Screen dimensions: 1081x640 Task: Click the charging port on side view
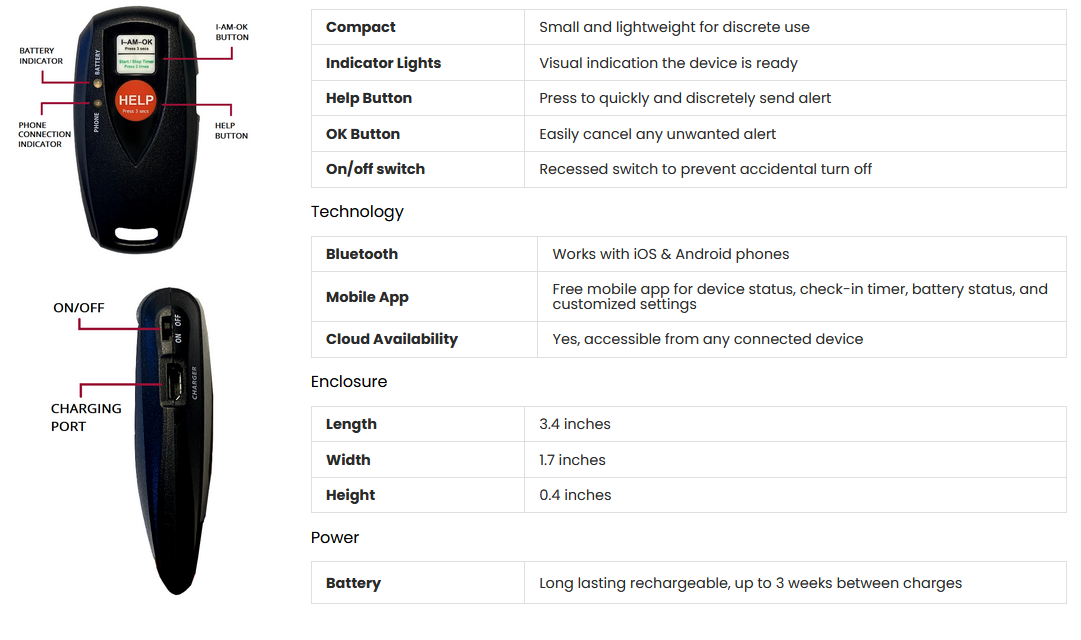click(x=171, y=382)
